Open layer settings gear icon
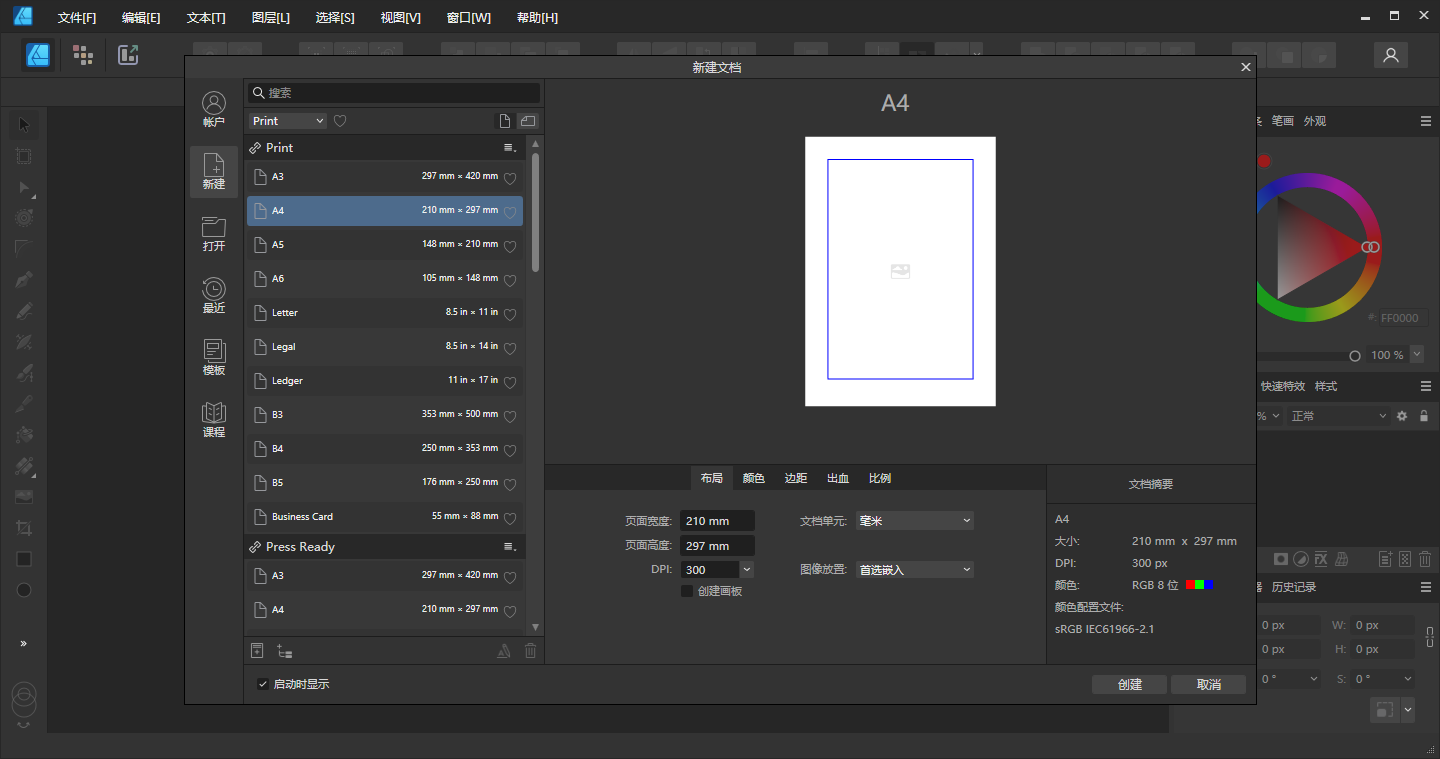 click(1402, 416)
